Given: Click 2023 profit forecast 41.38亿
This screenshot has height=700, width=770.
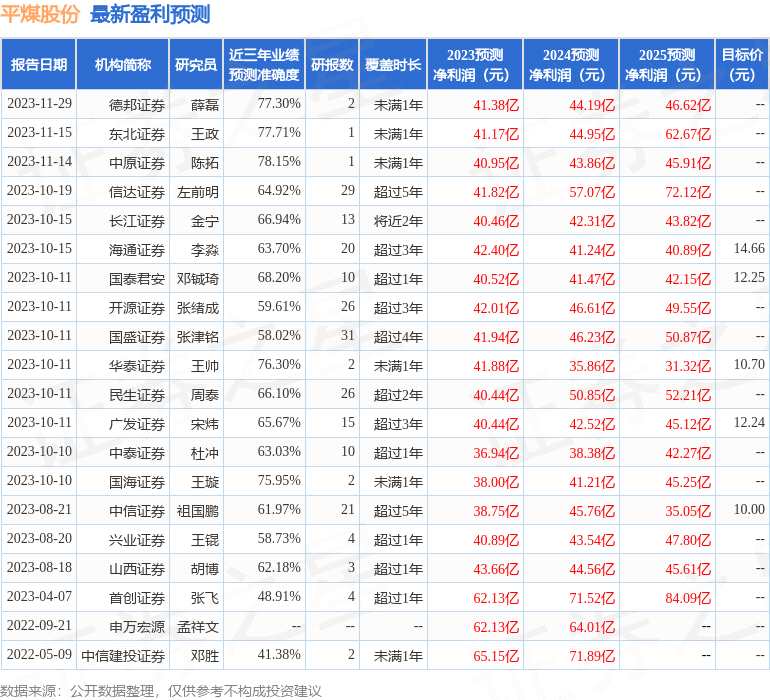Looking at the screenshot, I should [x=496, y=105].
